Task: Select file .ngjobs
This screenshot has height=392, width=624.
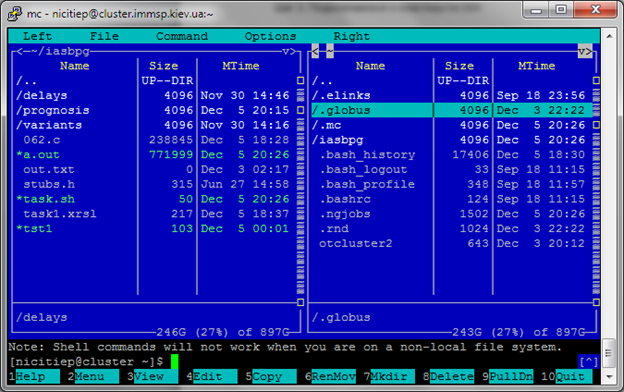Action: click(x=451, y=214)
